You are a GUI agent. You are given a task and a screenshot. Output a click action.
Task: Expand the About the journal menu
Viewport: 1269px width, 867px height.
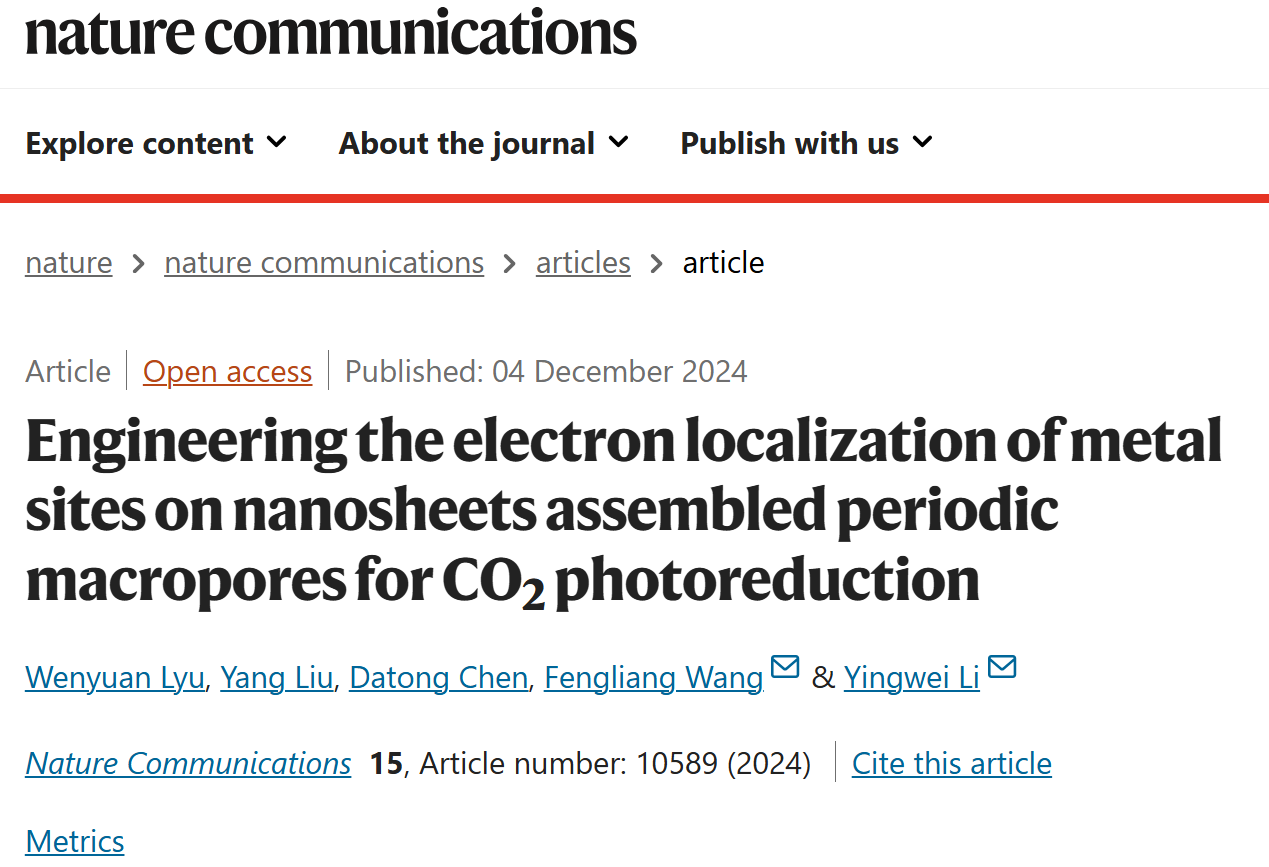point(484,143)
